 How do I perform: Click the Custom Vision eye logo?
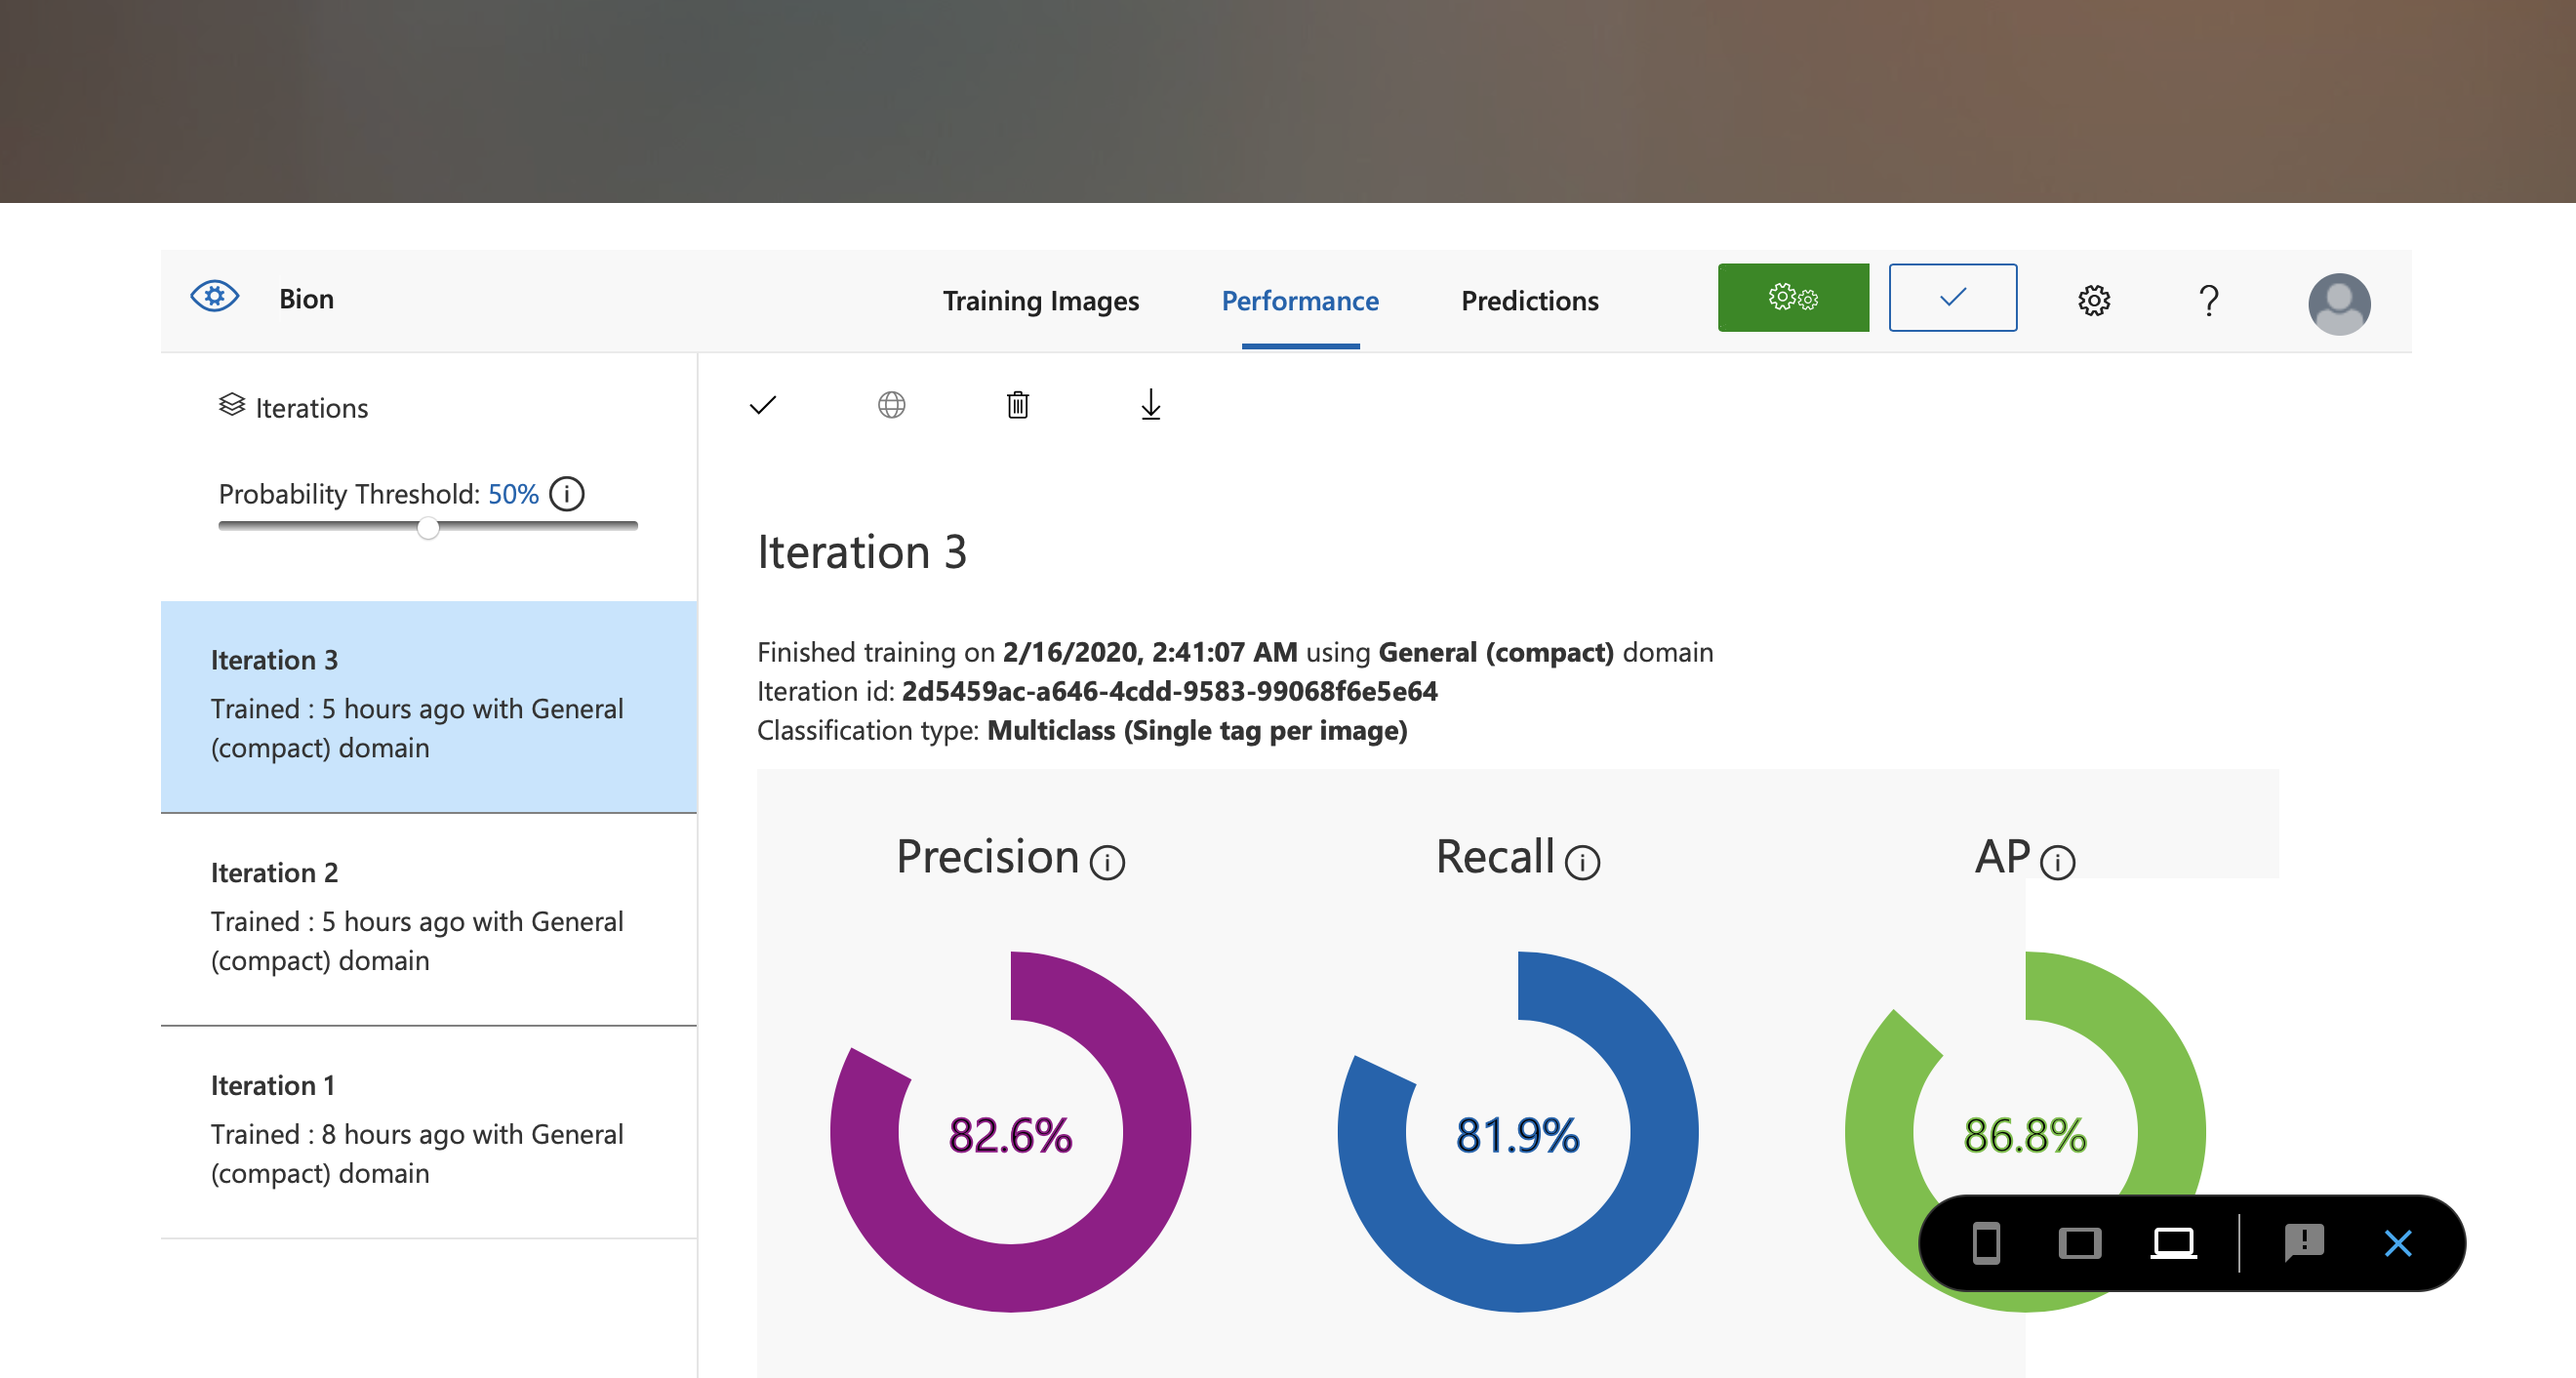pos(215,297)
